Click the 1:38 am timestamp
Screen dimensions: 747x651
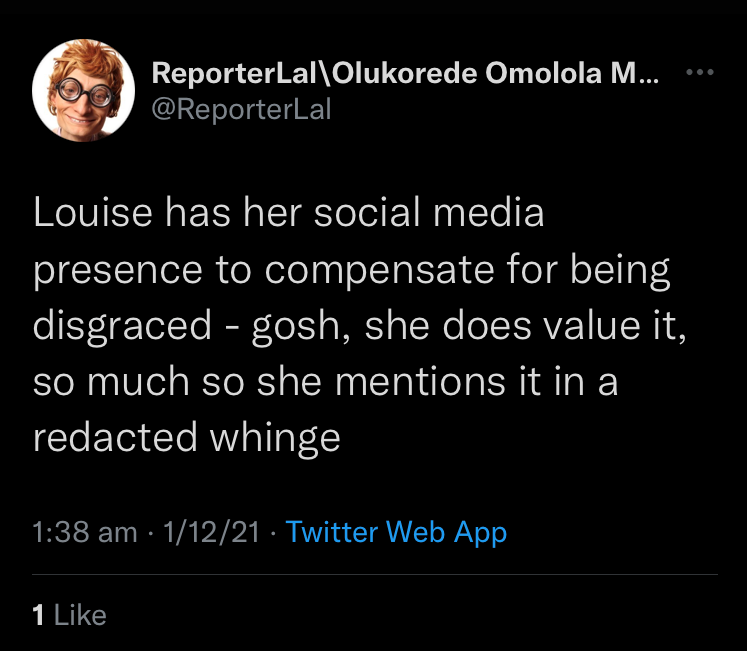click(x=84, y=532)
